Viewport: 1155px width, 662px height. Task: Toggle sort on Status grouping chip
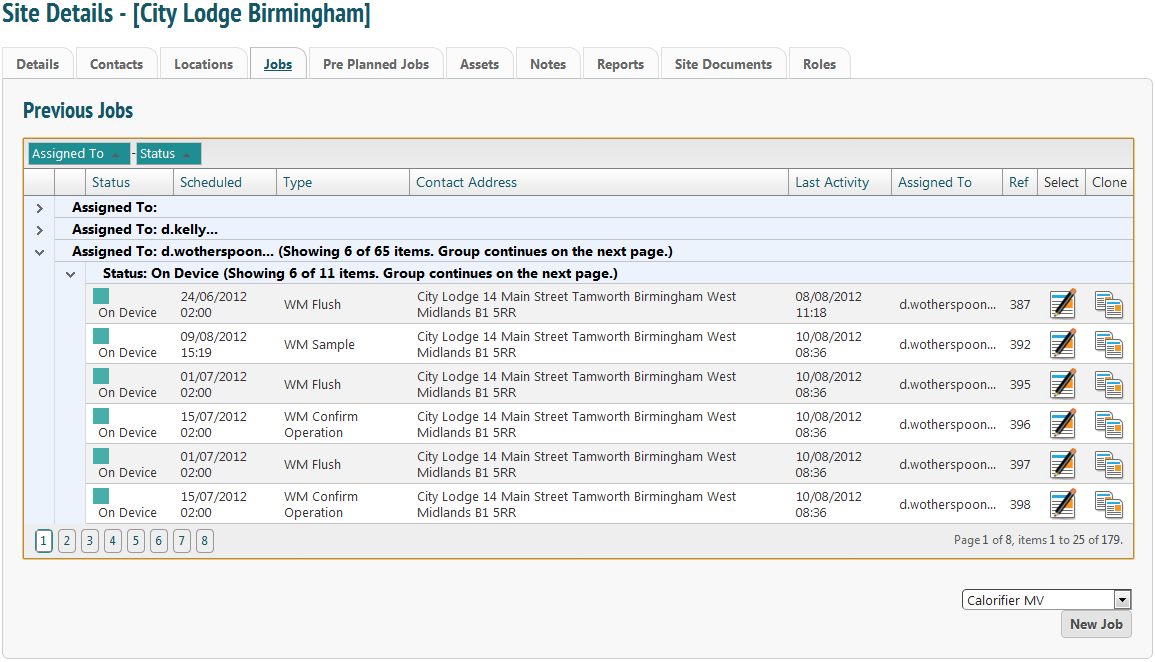tap(168, 153)
